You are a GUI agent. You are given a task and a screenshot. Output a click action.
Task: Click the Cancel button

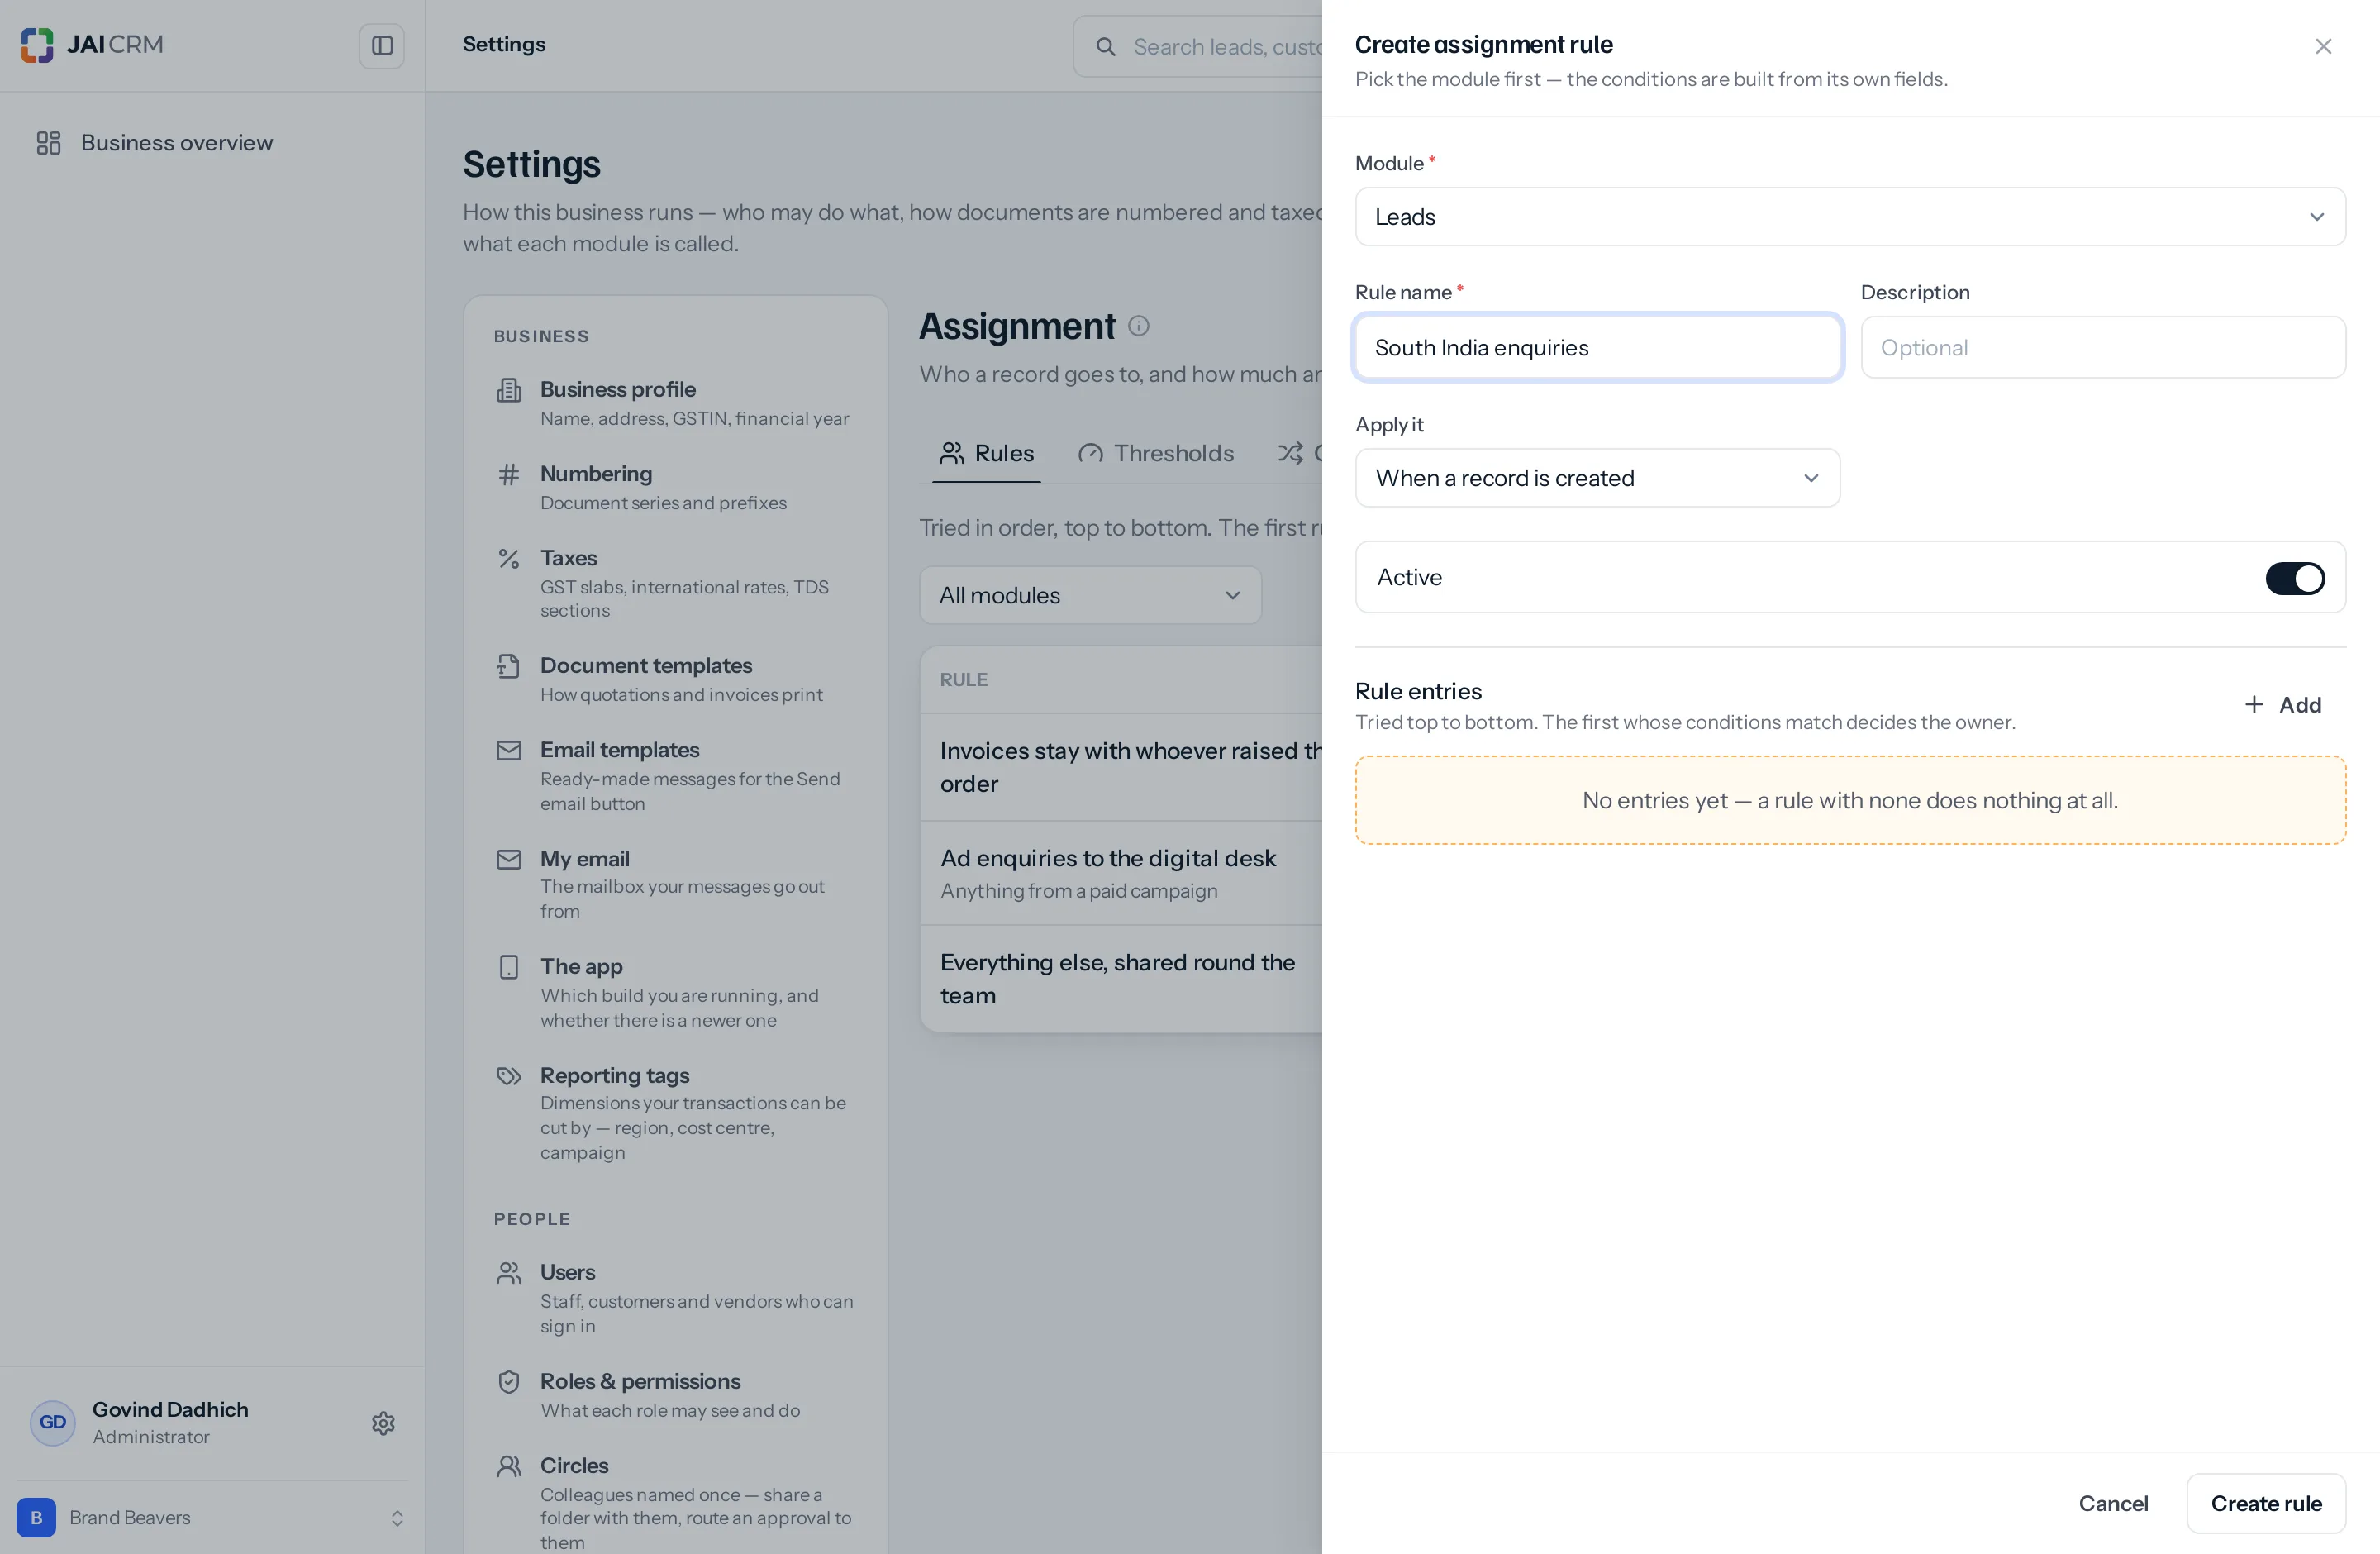(x=2112, y=1503)
